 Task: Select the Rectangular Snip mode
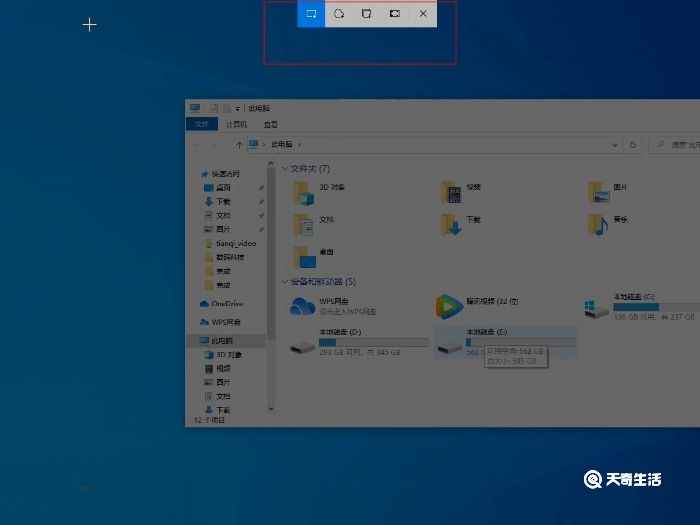click(311, 14)
